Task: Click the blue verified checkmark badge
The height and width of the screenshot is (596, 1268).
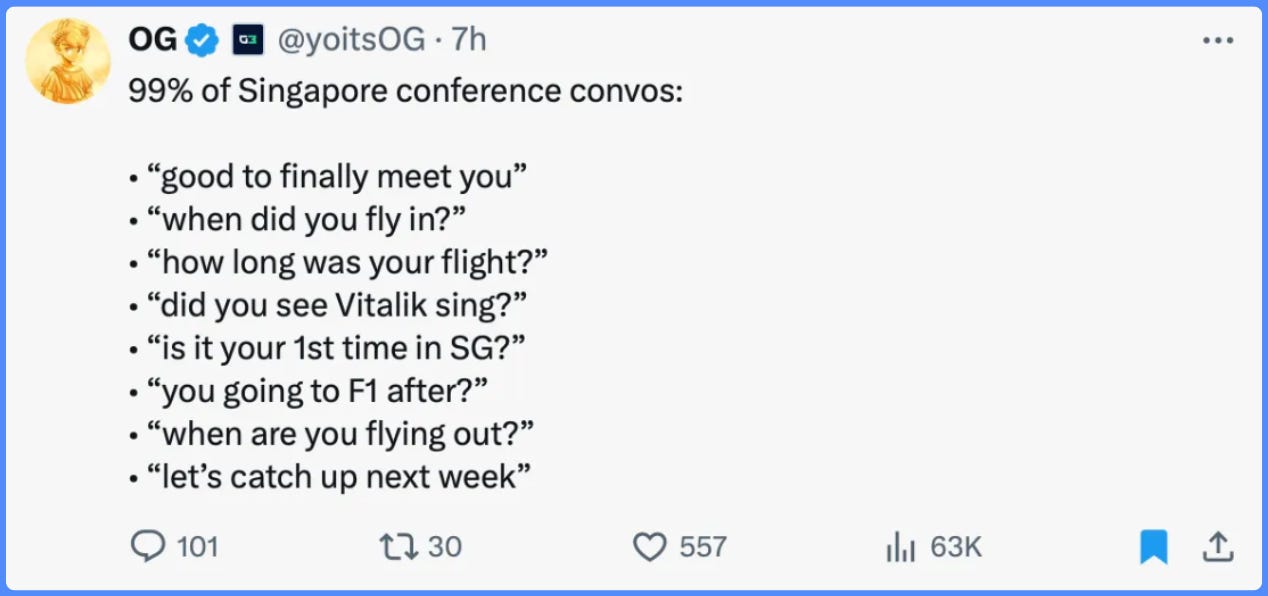Action: [x=204, y=40]
